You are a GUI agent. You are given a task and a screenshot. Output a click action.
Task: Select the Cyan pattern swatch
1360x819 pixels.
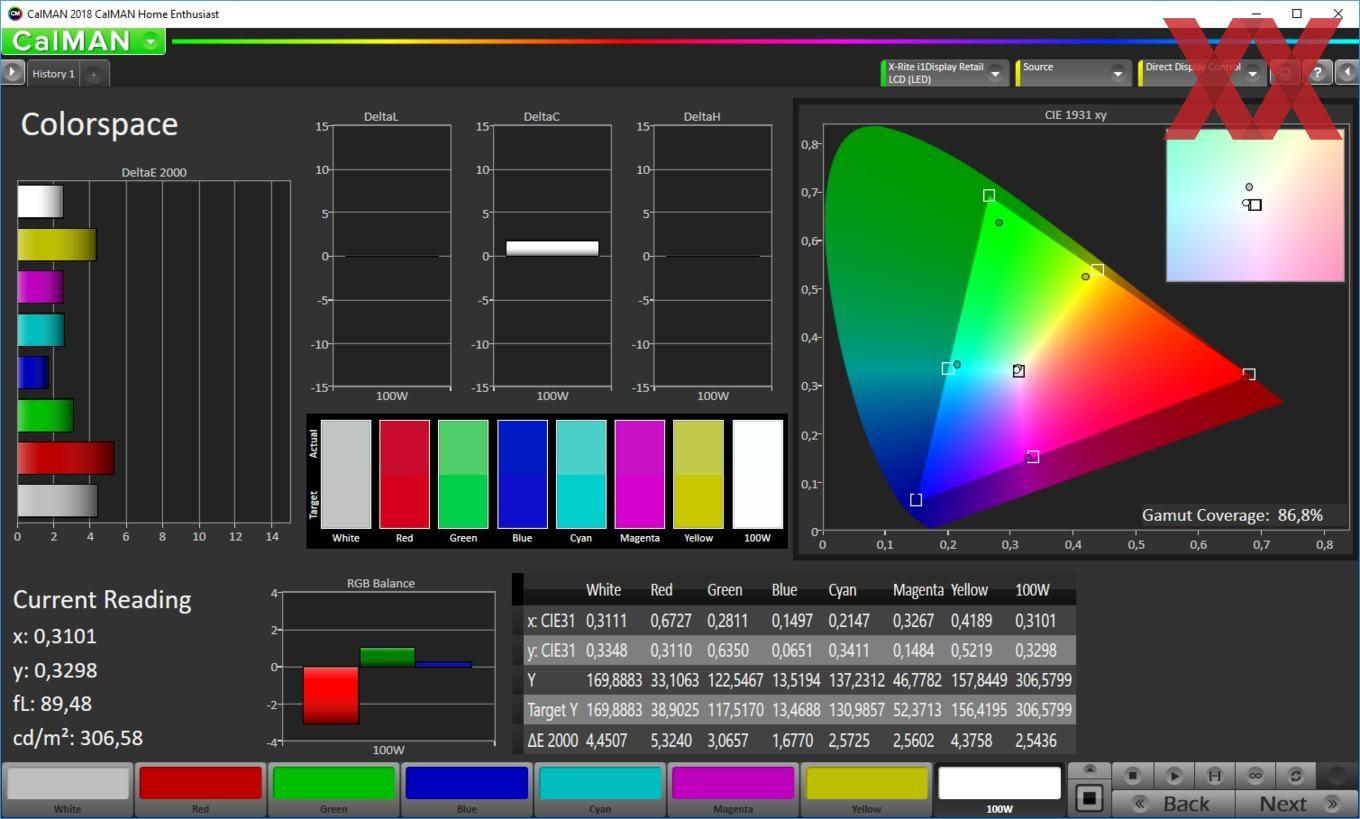[600, 790]
